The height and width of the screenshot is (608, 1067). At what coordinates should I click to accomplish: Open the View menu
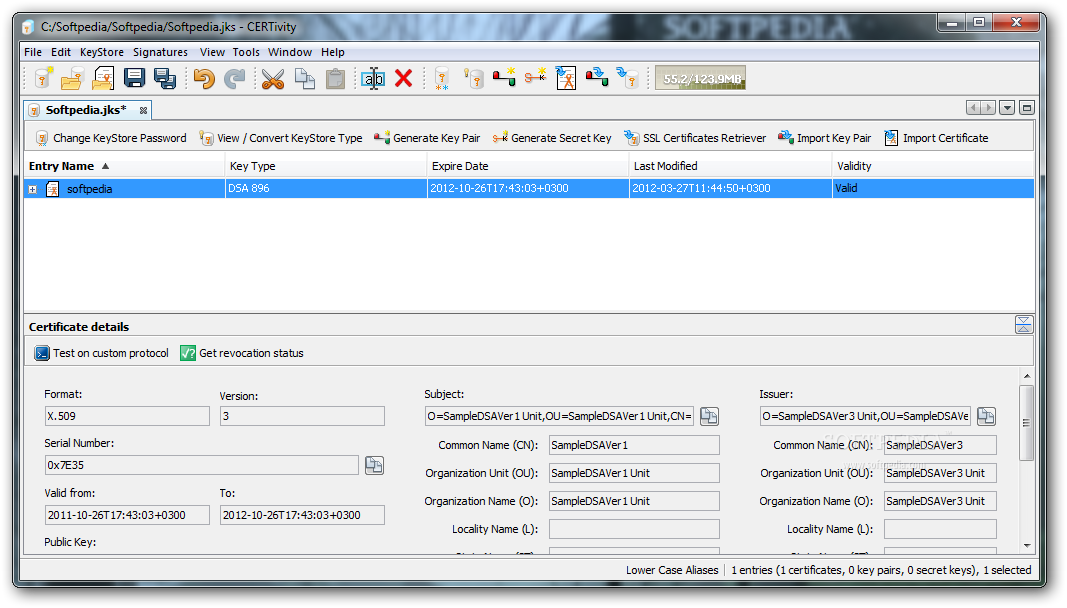pos(212,52)
